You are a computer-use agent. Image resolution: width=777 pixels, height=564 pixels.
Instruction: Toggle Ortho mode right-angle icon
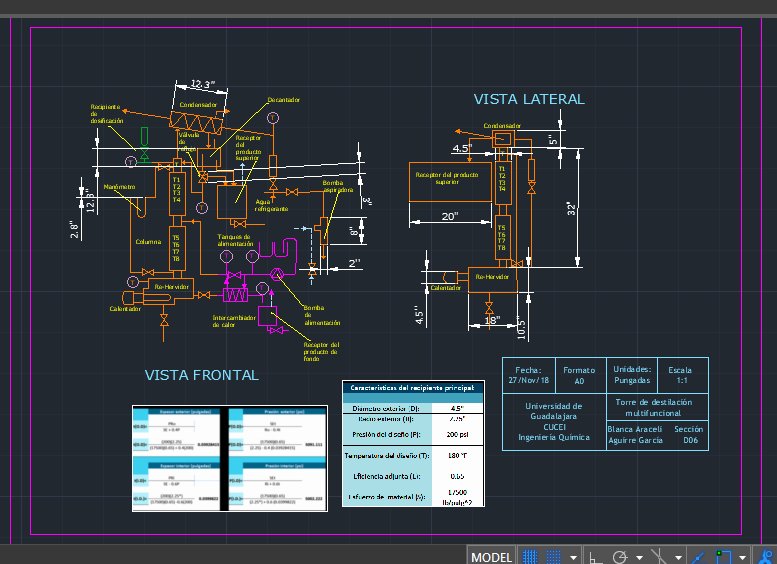pos(595,557)
